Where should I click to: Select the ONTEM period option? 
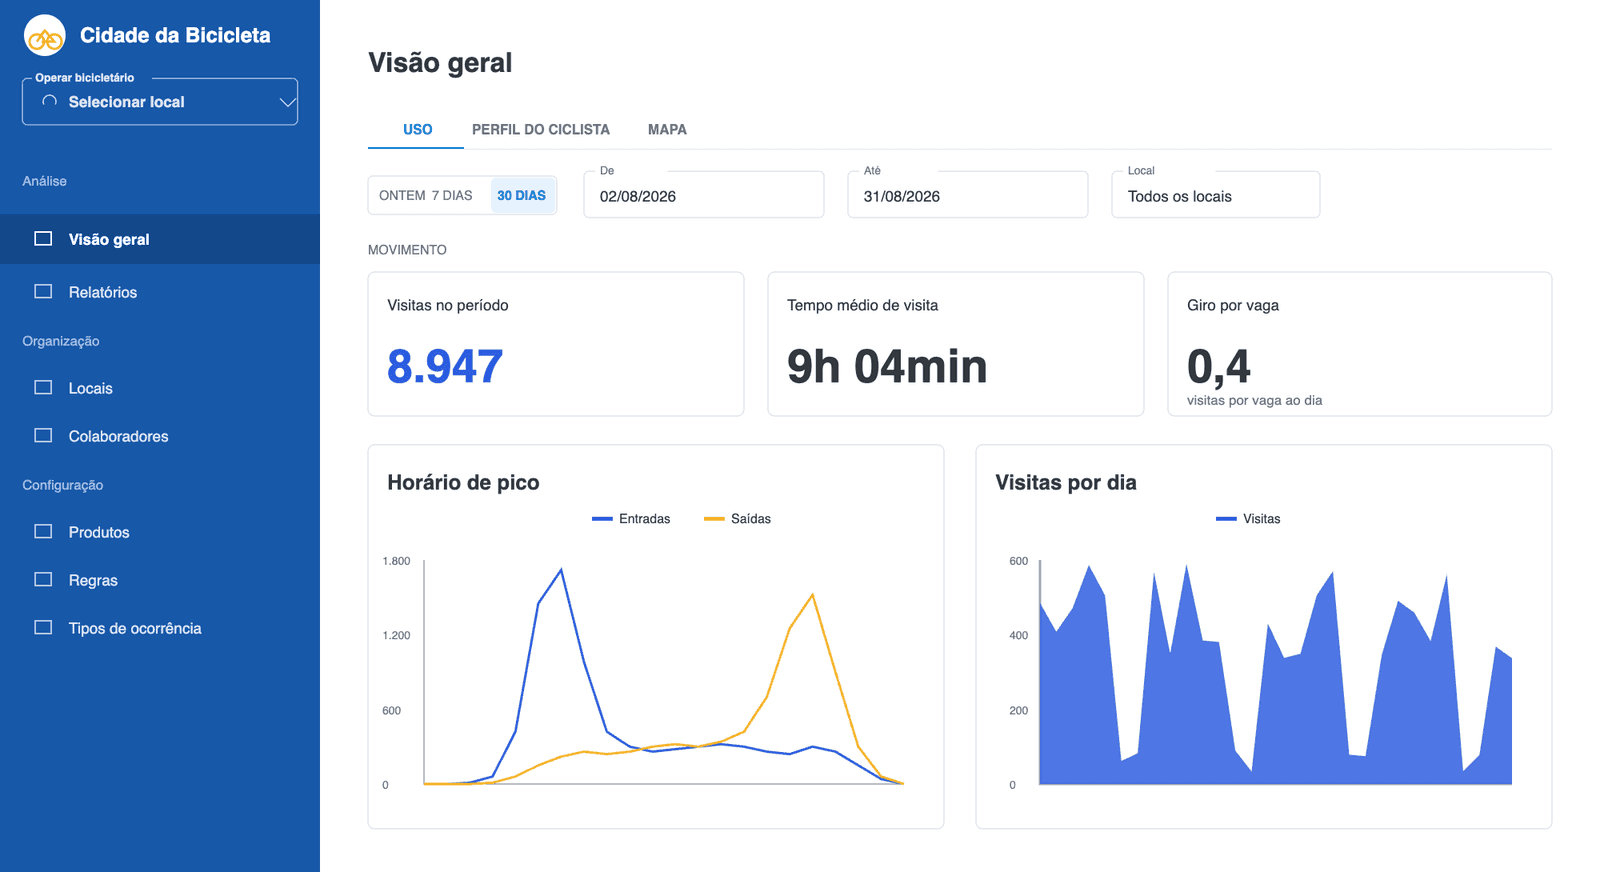[x=402, y=195]
